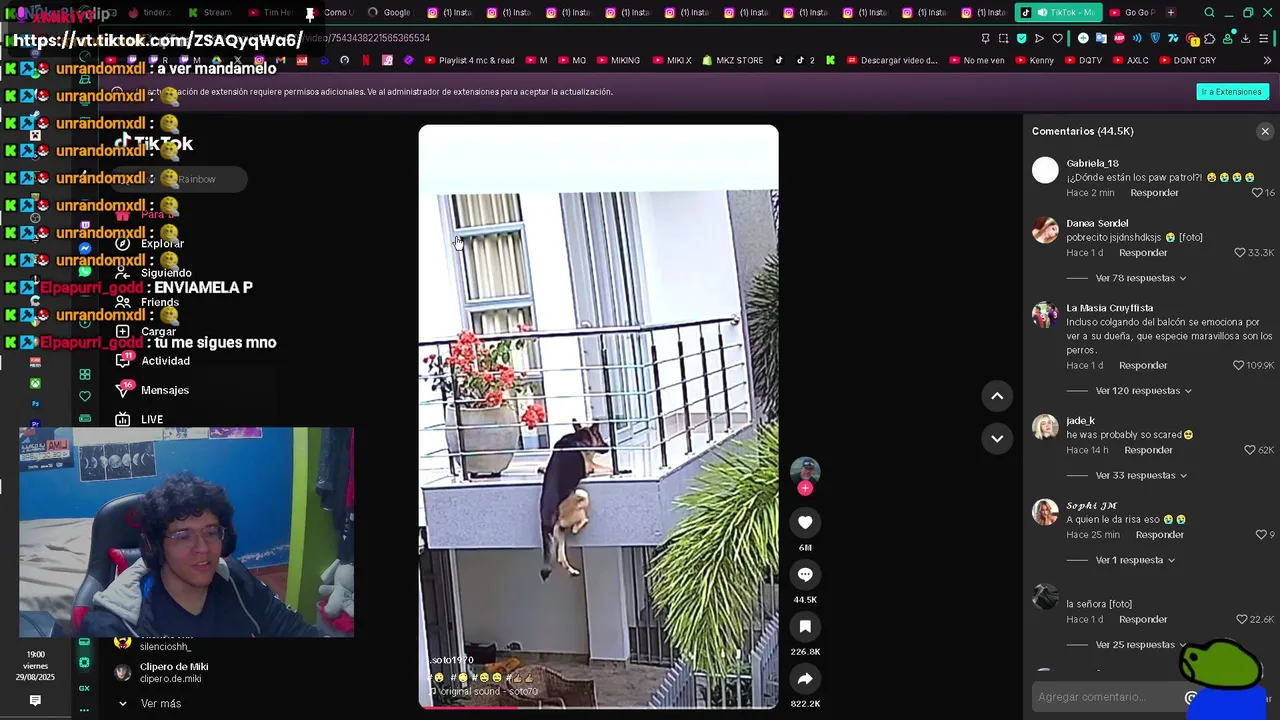Save video with the bookmark icon

click(x=805, y=626)
